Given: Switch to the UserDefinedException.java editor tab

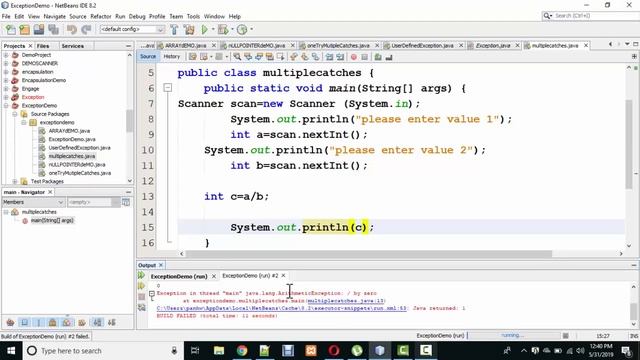Looking at the screenshot, I should pyautogui.click(x=422, y=46).
